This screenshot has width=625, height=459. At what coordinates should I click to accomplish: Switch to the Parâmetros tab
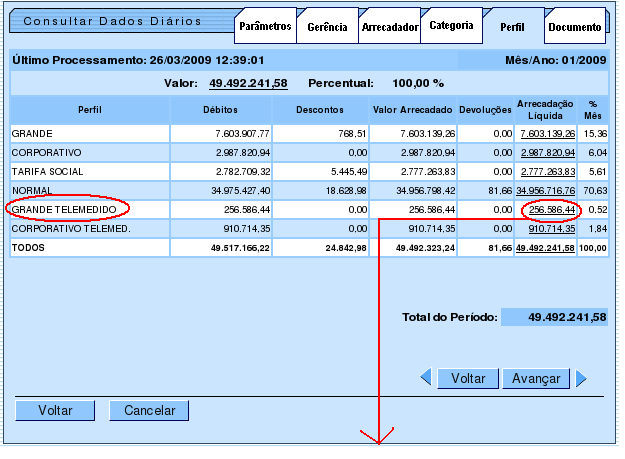pos(265,27)
